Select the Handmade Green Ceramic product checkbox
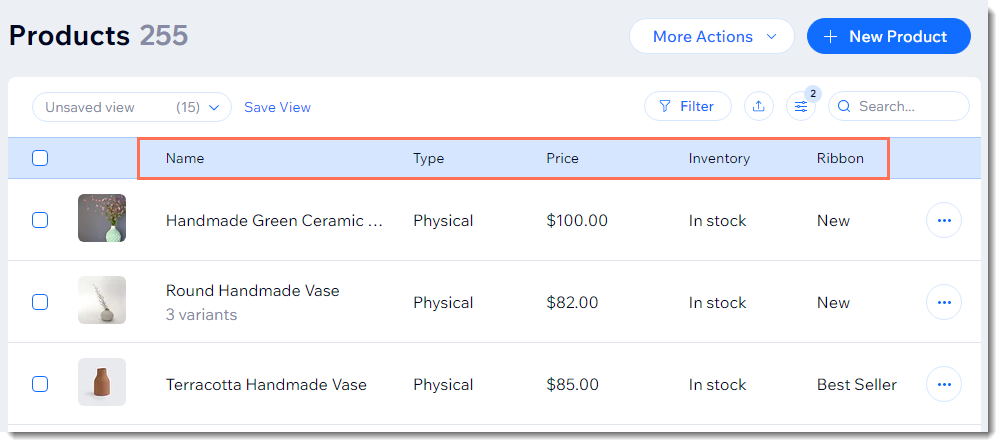The width and height of the screenshot is (1003, 447). point(40,220)
